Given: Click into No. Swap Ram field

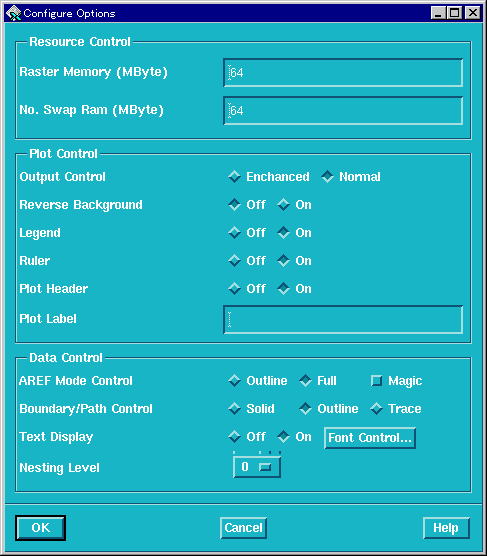Looking at the screenshot, I should 343,111.
